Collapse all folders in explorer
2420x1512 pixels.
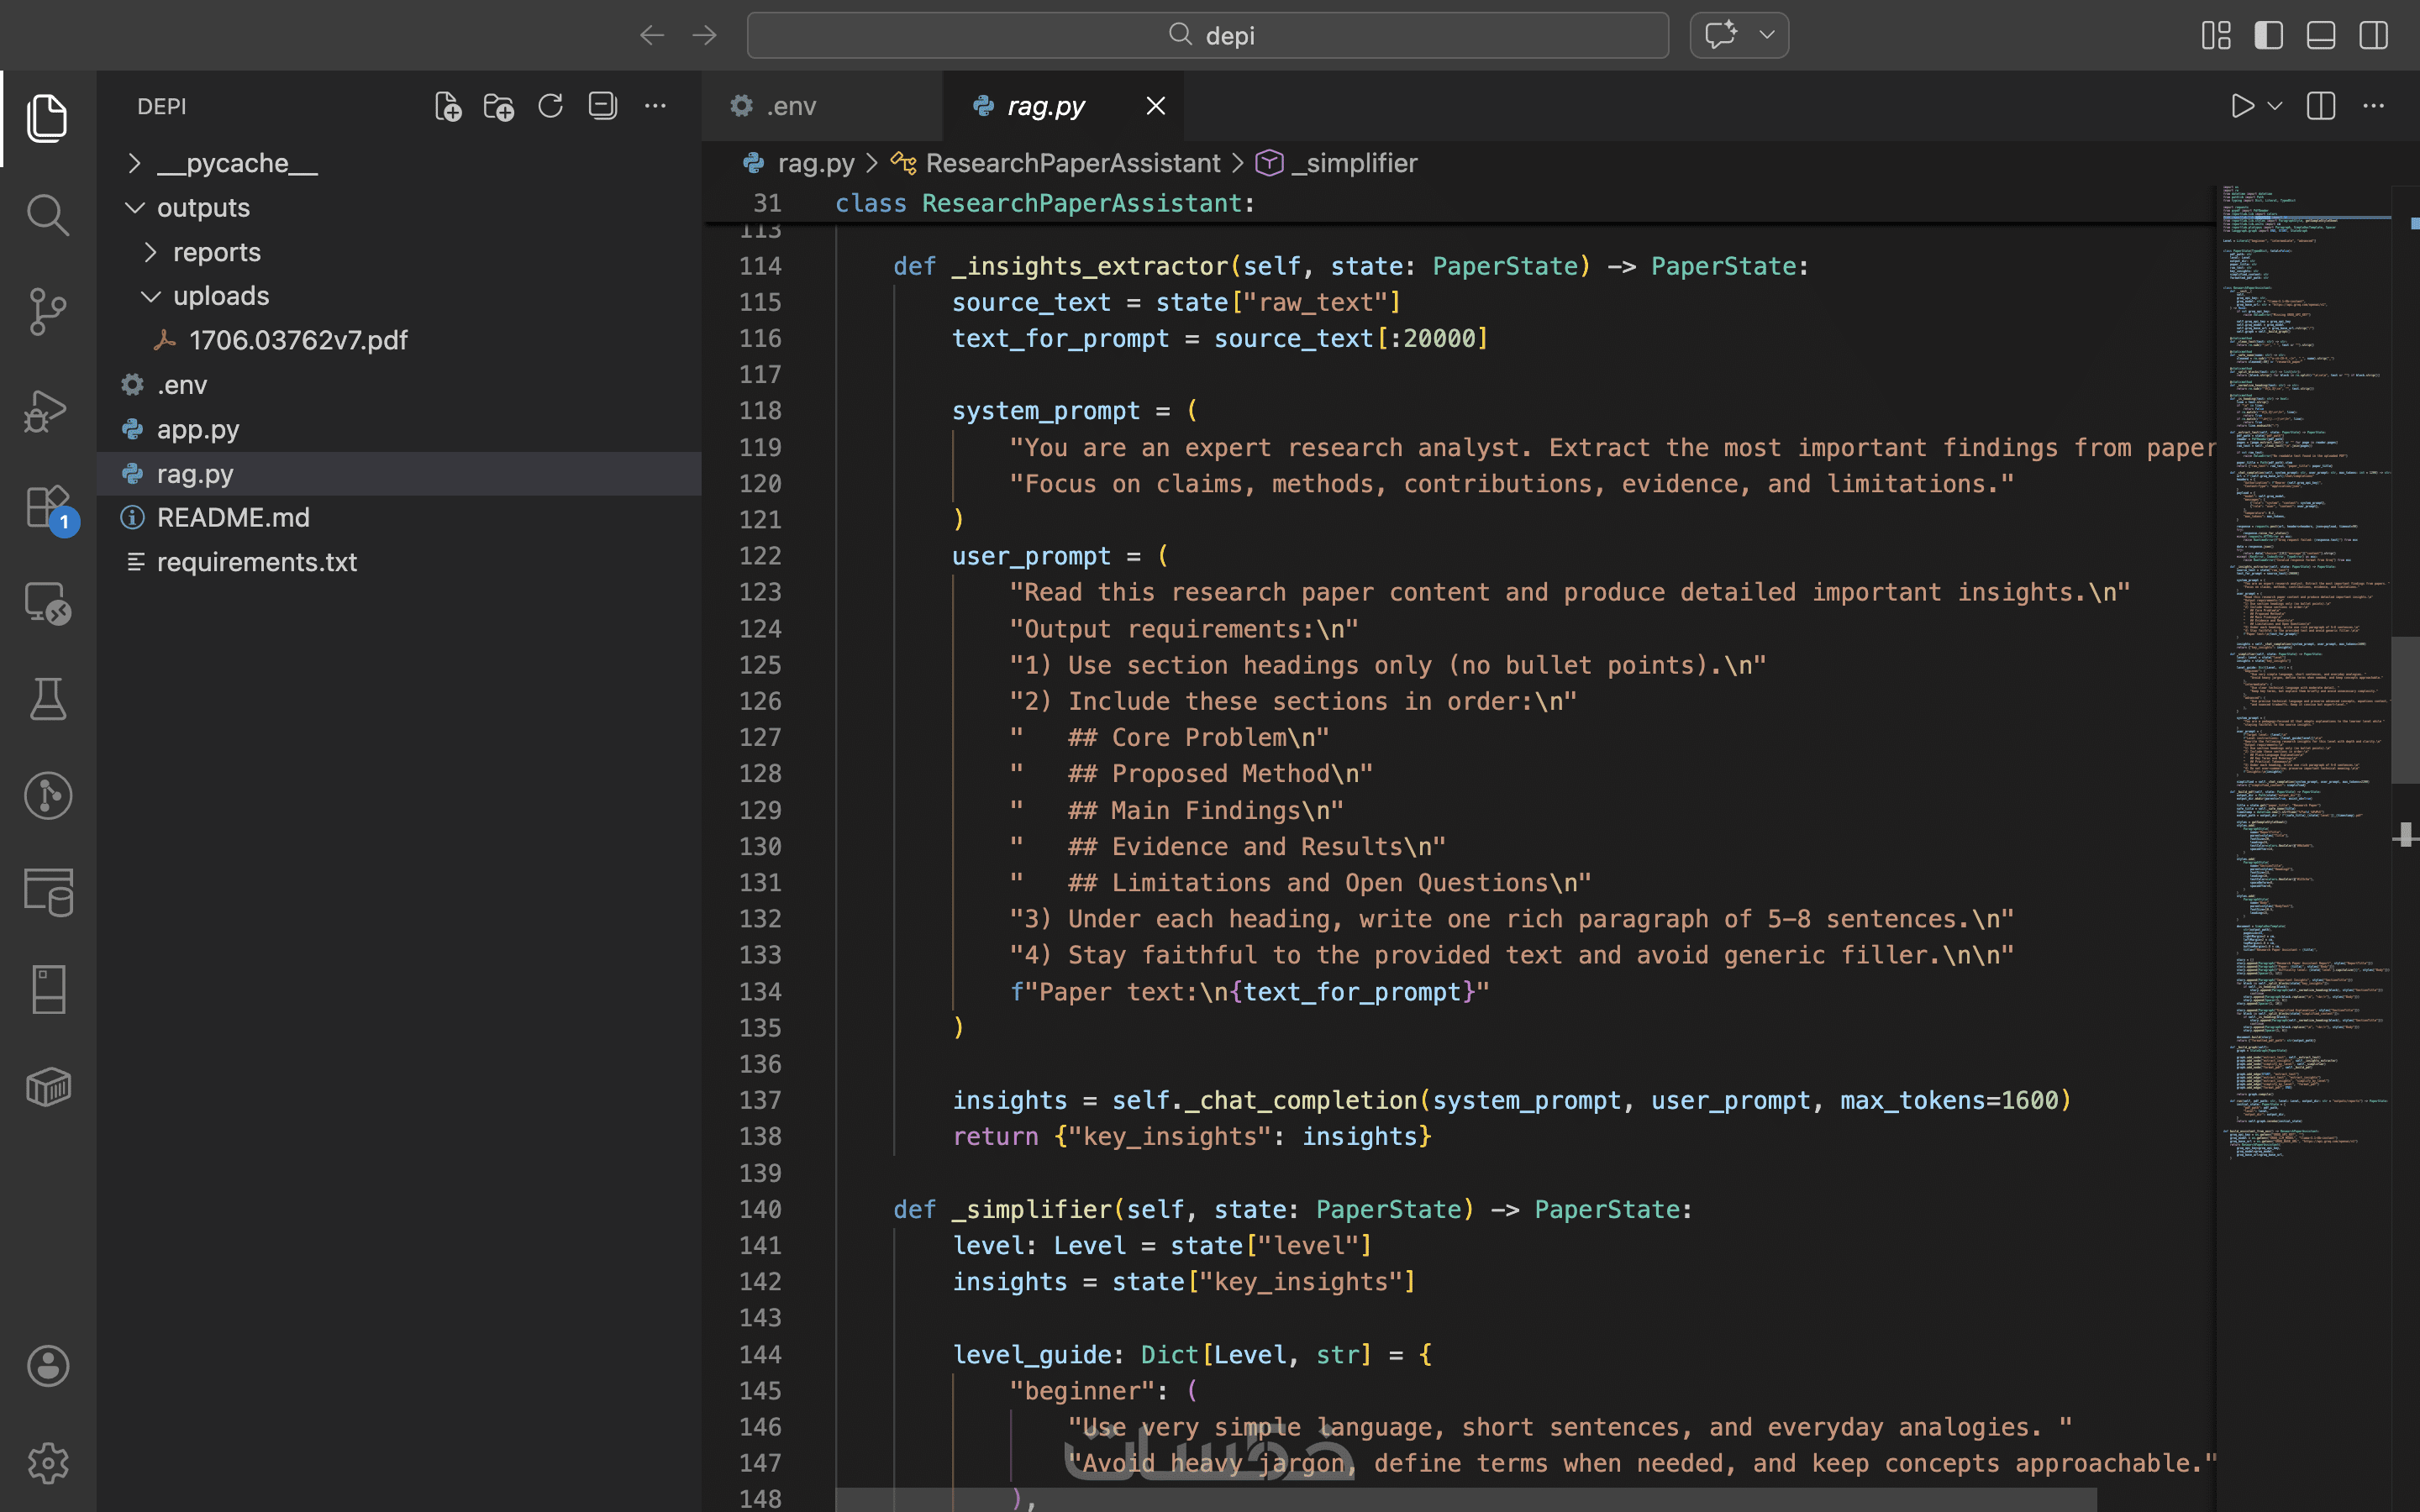click(x=603, y=106)
